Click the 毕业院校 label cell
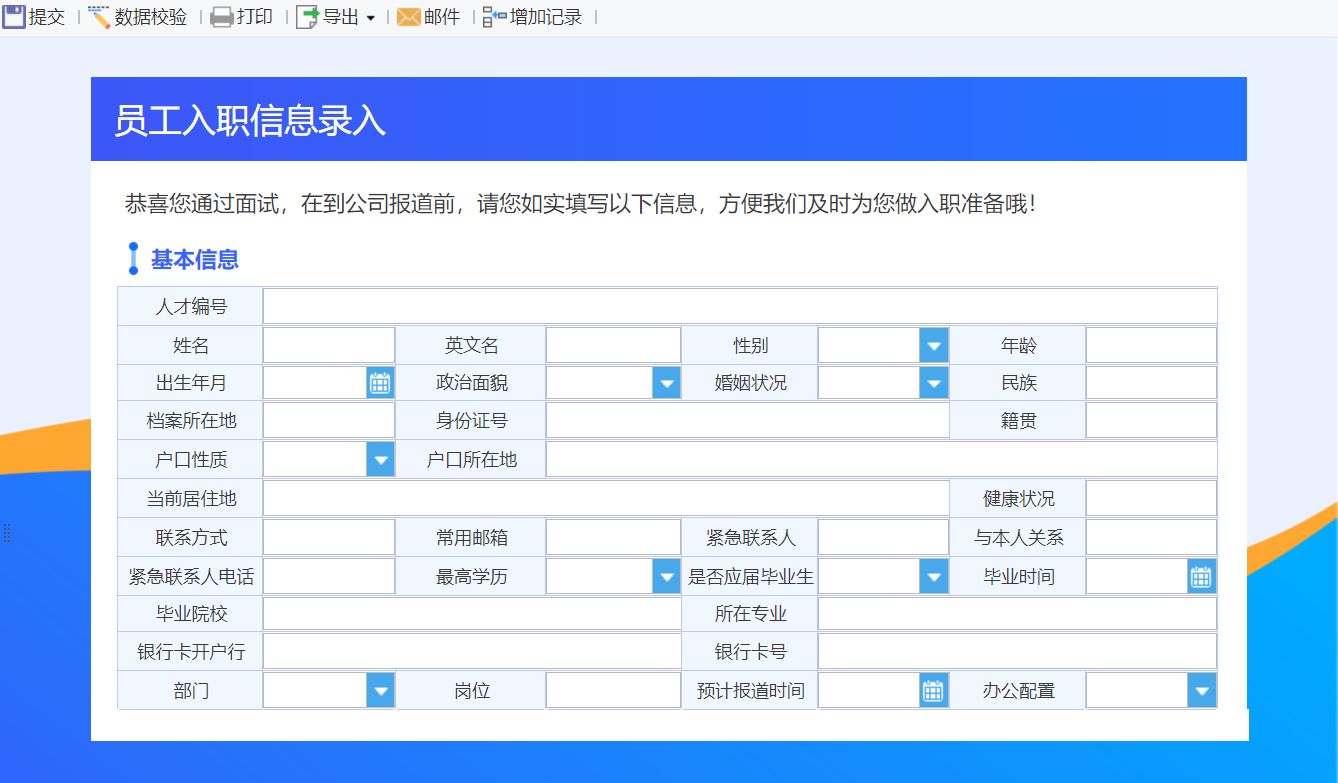The image size is (1338, 783). click(191, 613)
